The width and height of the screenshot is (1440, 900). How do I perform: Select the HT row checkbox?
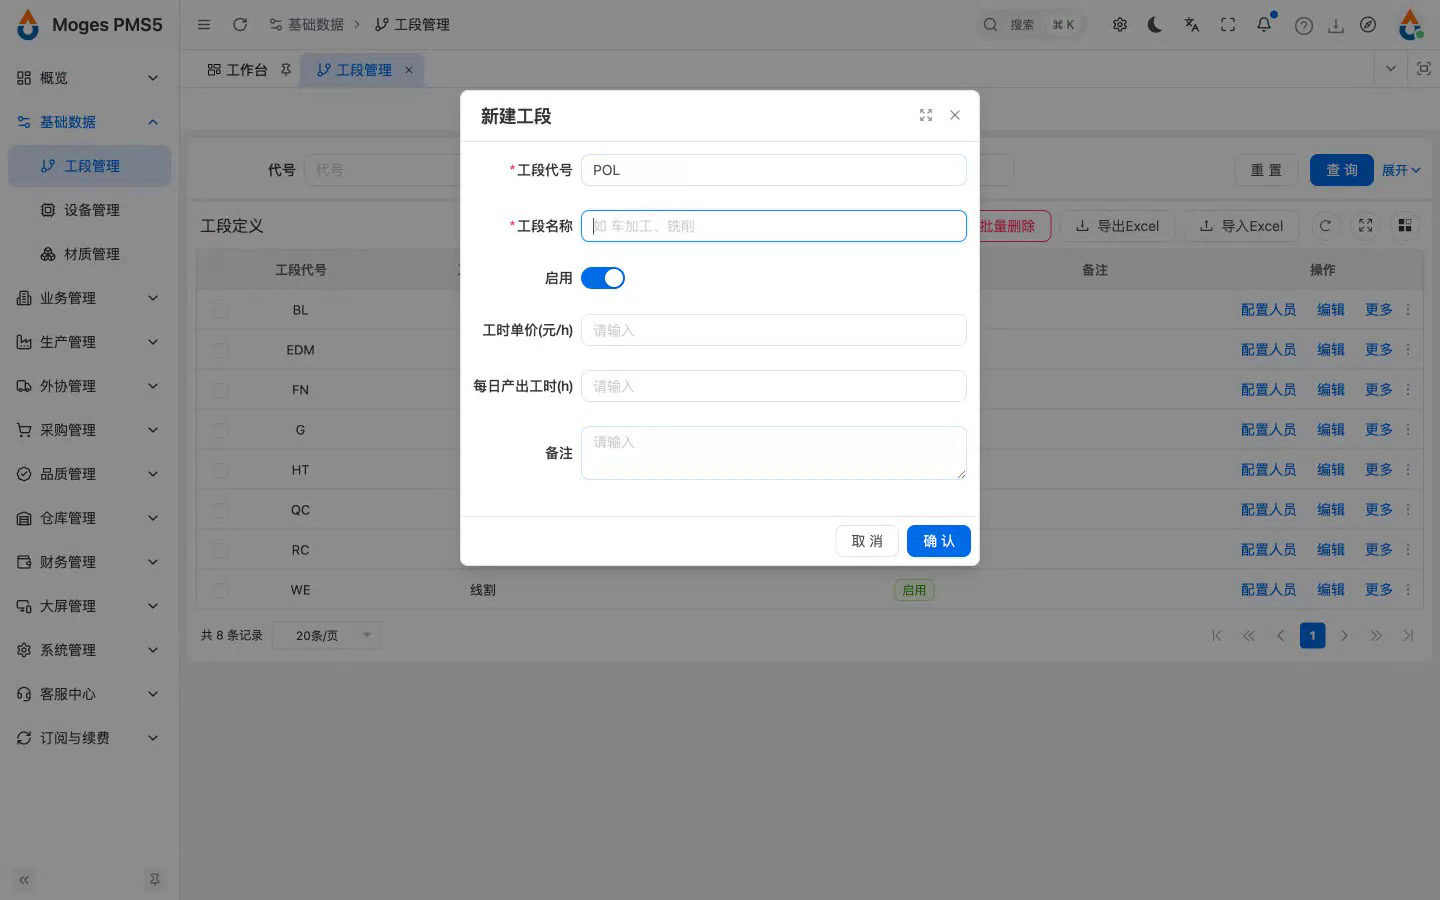coord(221,470)
